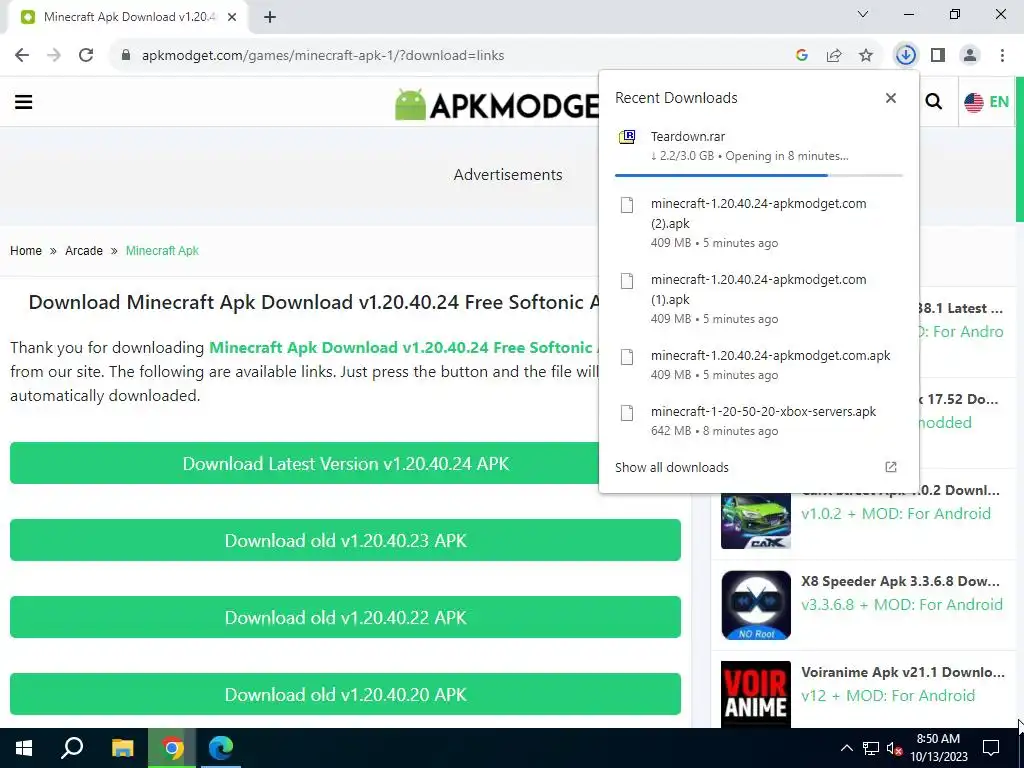
Task: Click file icon of minecraft (1).apk download
Action: [x=627, y=281]
